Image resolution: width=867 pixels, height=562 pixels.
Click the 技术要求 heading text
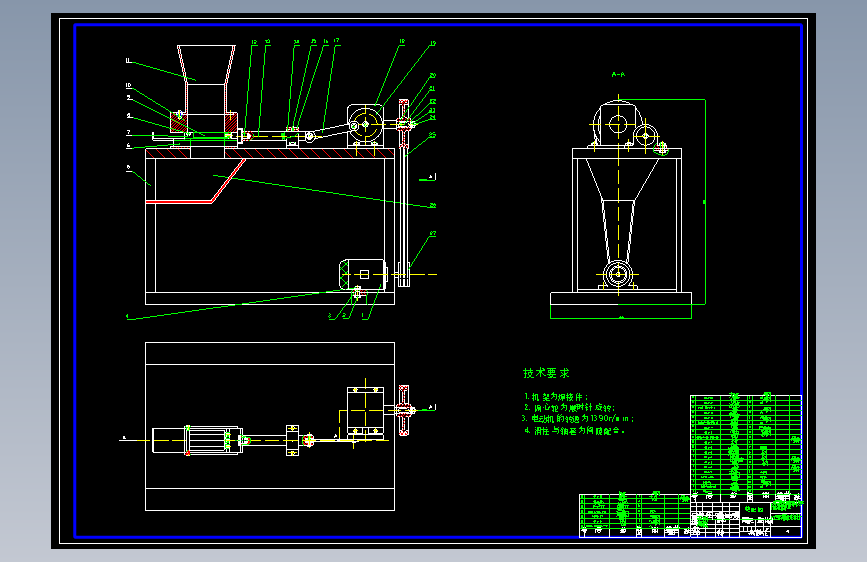click(x=546, y=373)
